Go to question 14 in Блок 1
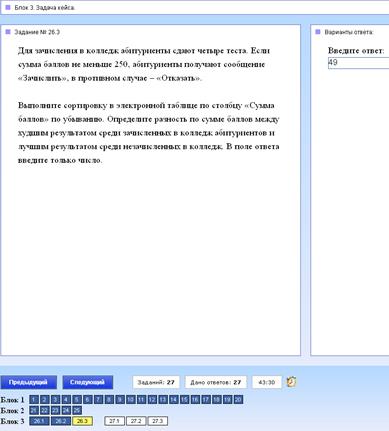 (x=173, y=400)
